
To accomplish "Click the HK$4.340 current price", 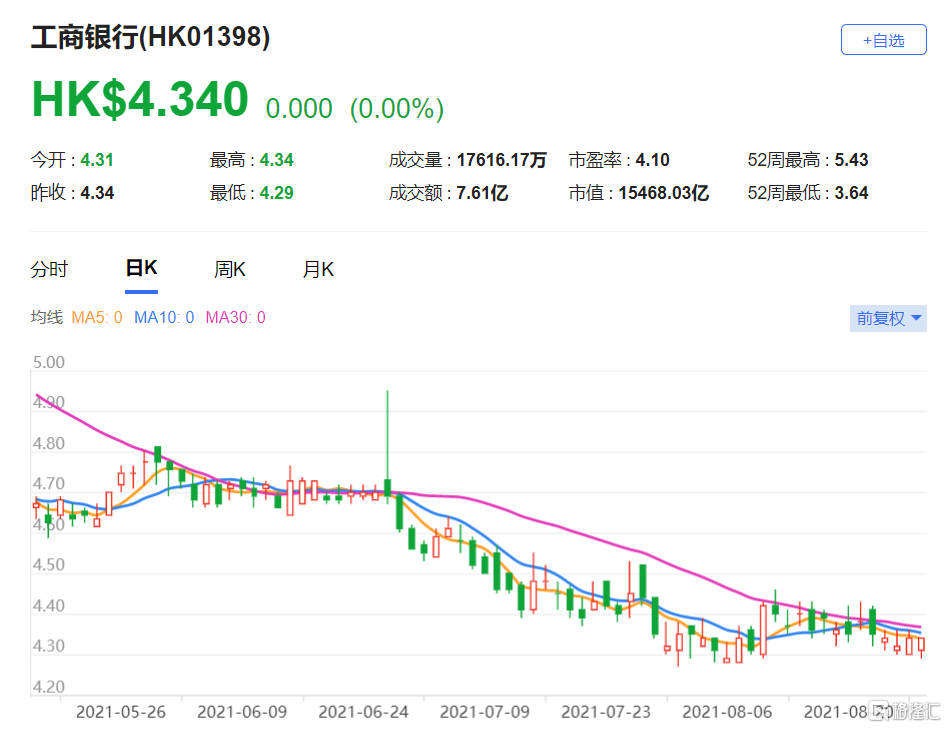I will pyautogui.click(x=140, y=99).
